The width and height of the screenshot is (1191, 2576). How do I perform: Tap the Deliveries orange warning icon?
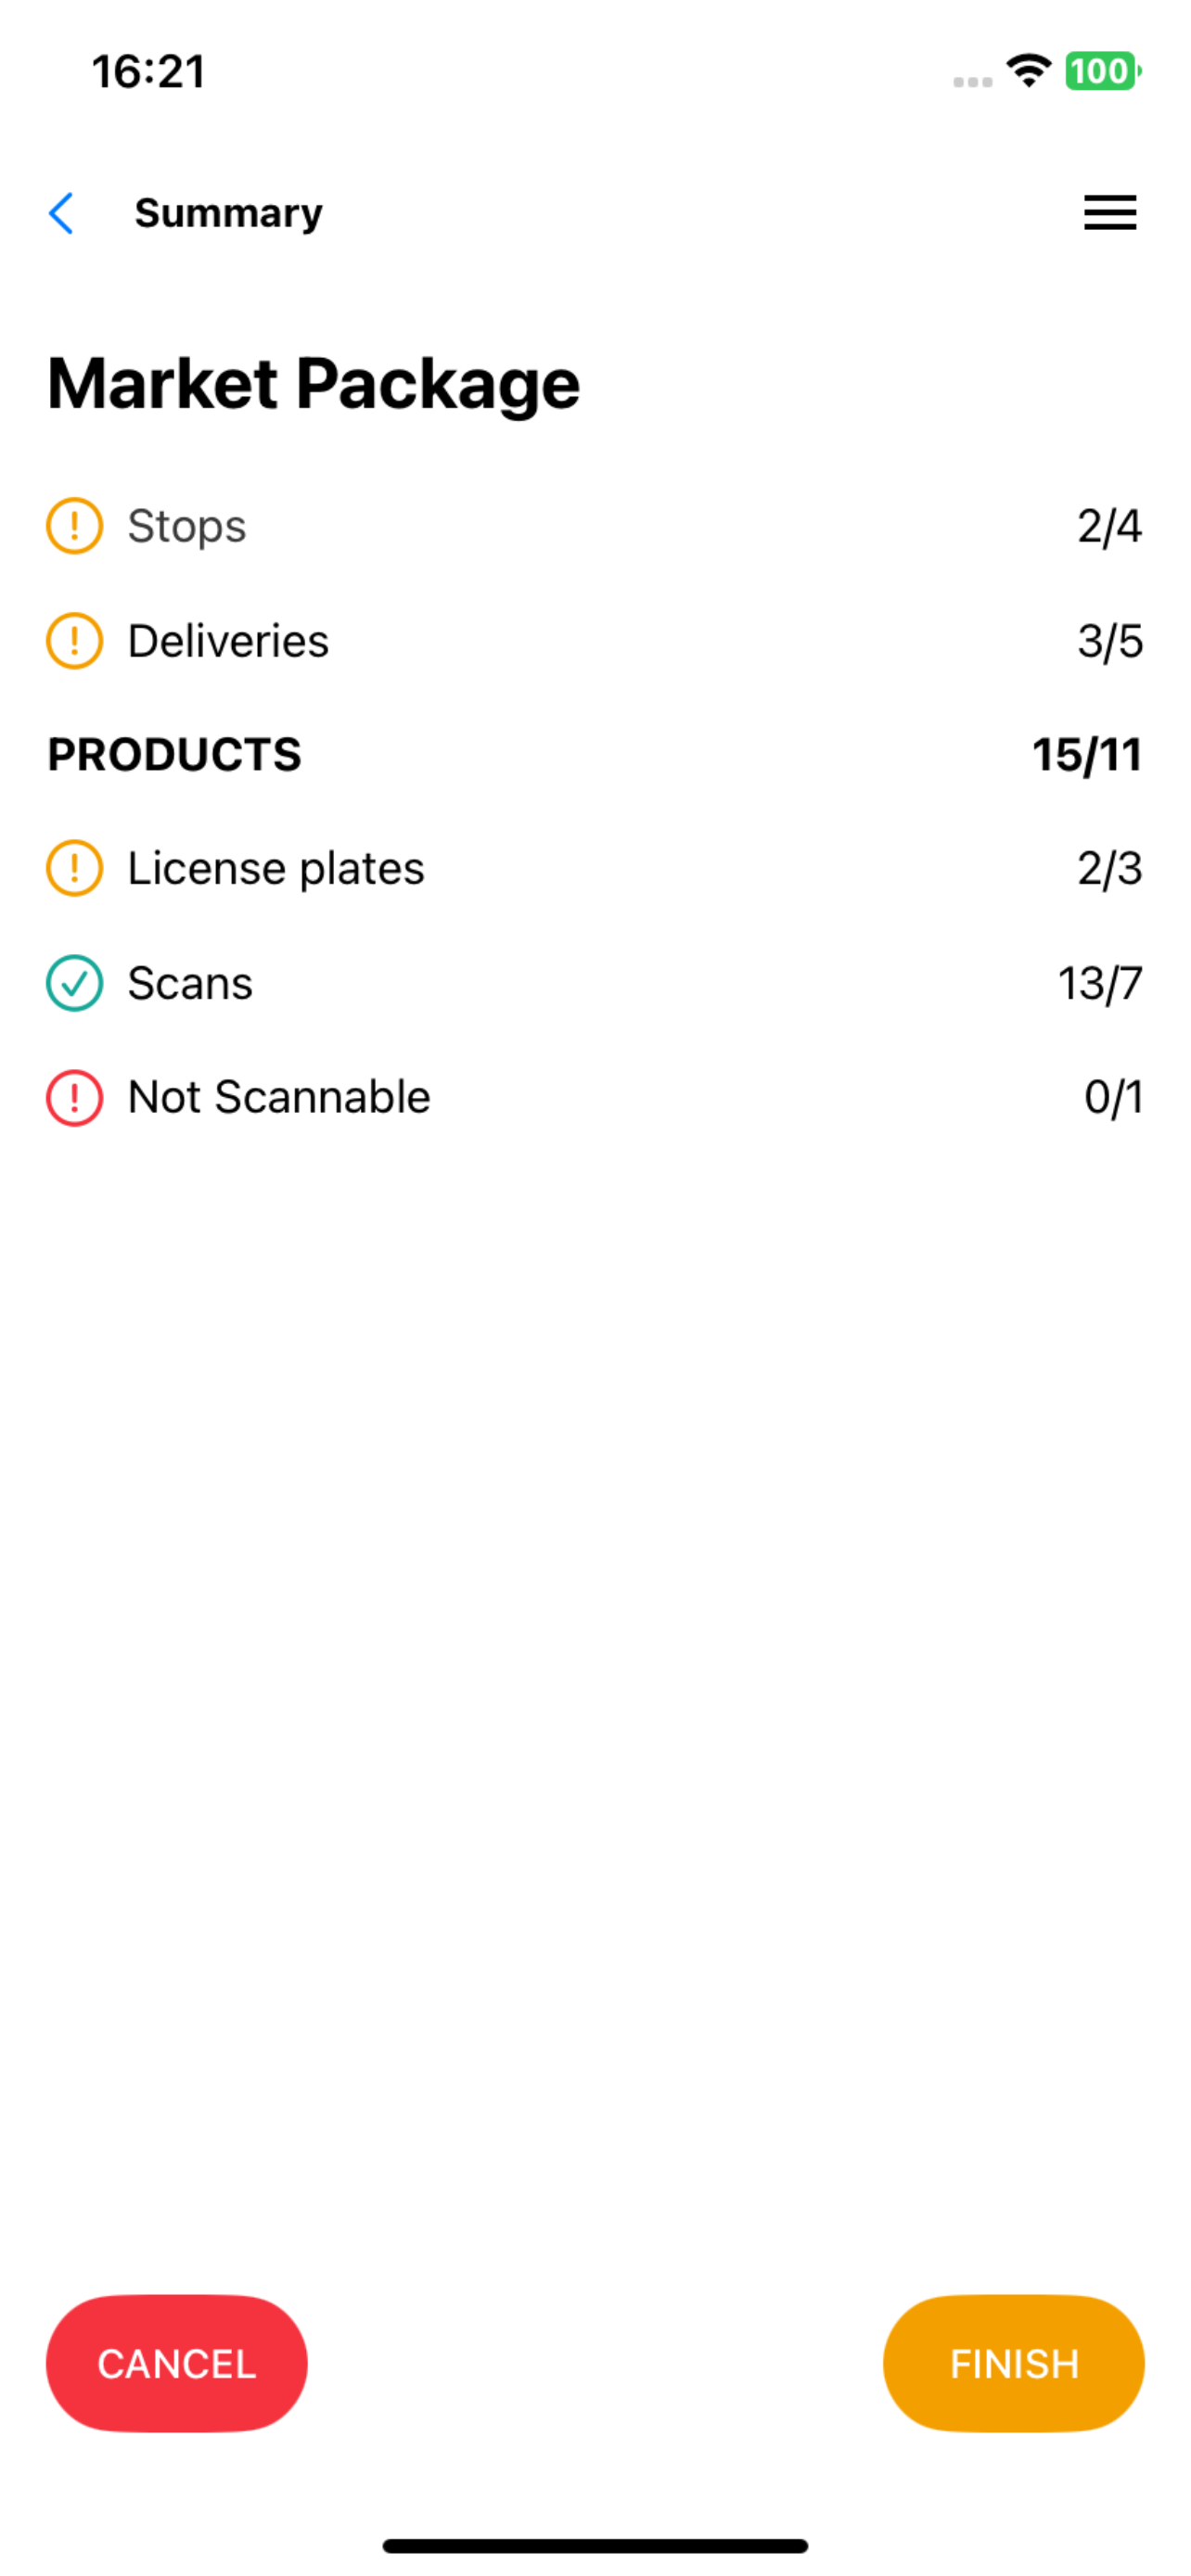(x=75, y=641)
